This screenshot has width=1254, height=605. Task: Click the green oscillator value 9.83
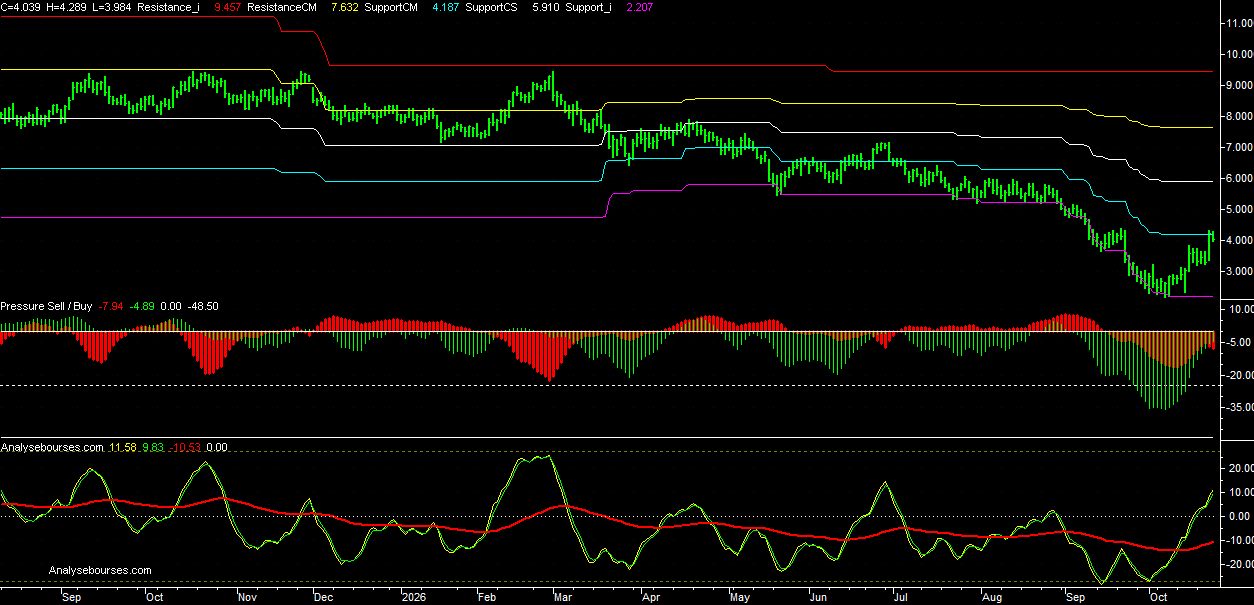[153, 447]
